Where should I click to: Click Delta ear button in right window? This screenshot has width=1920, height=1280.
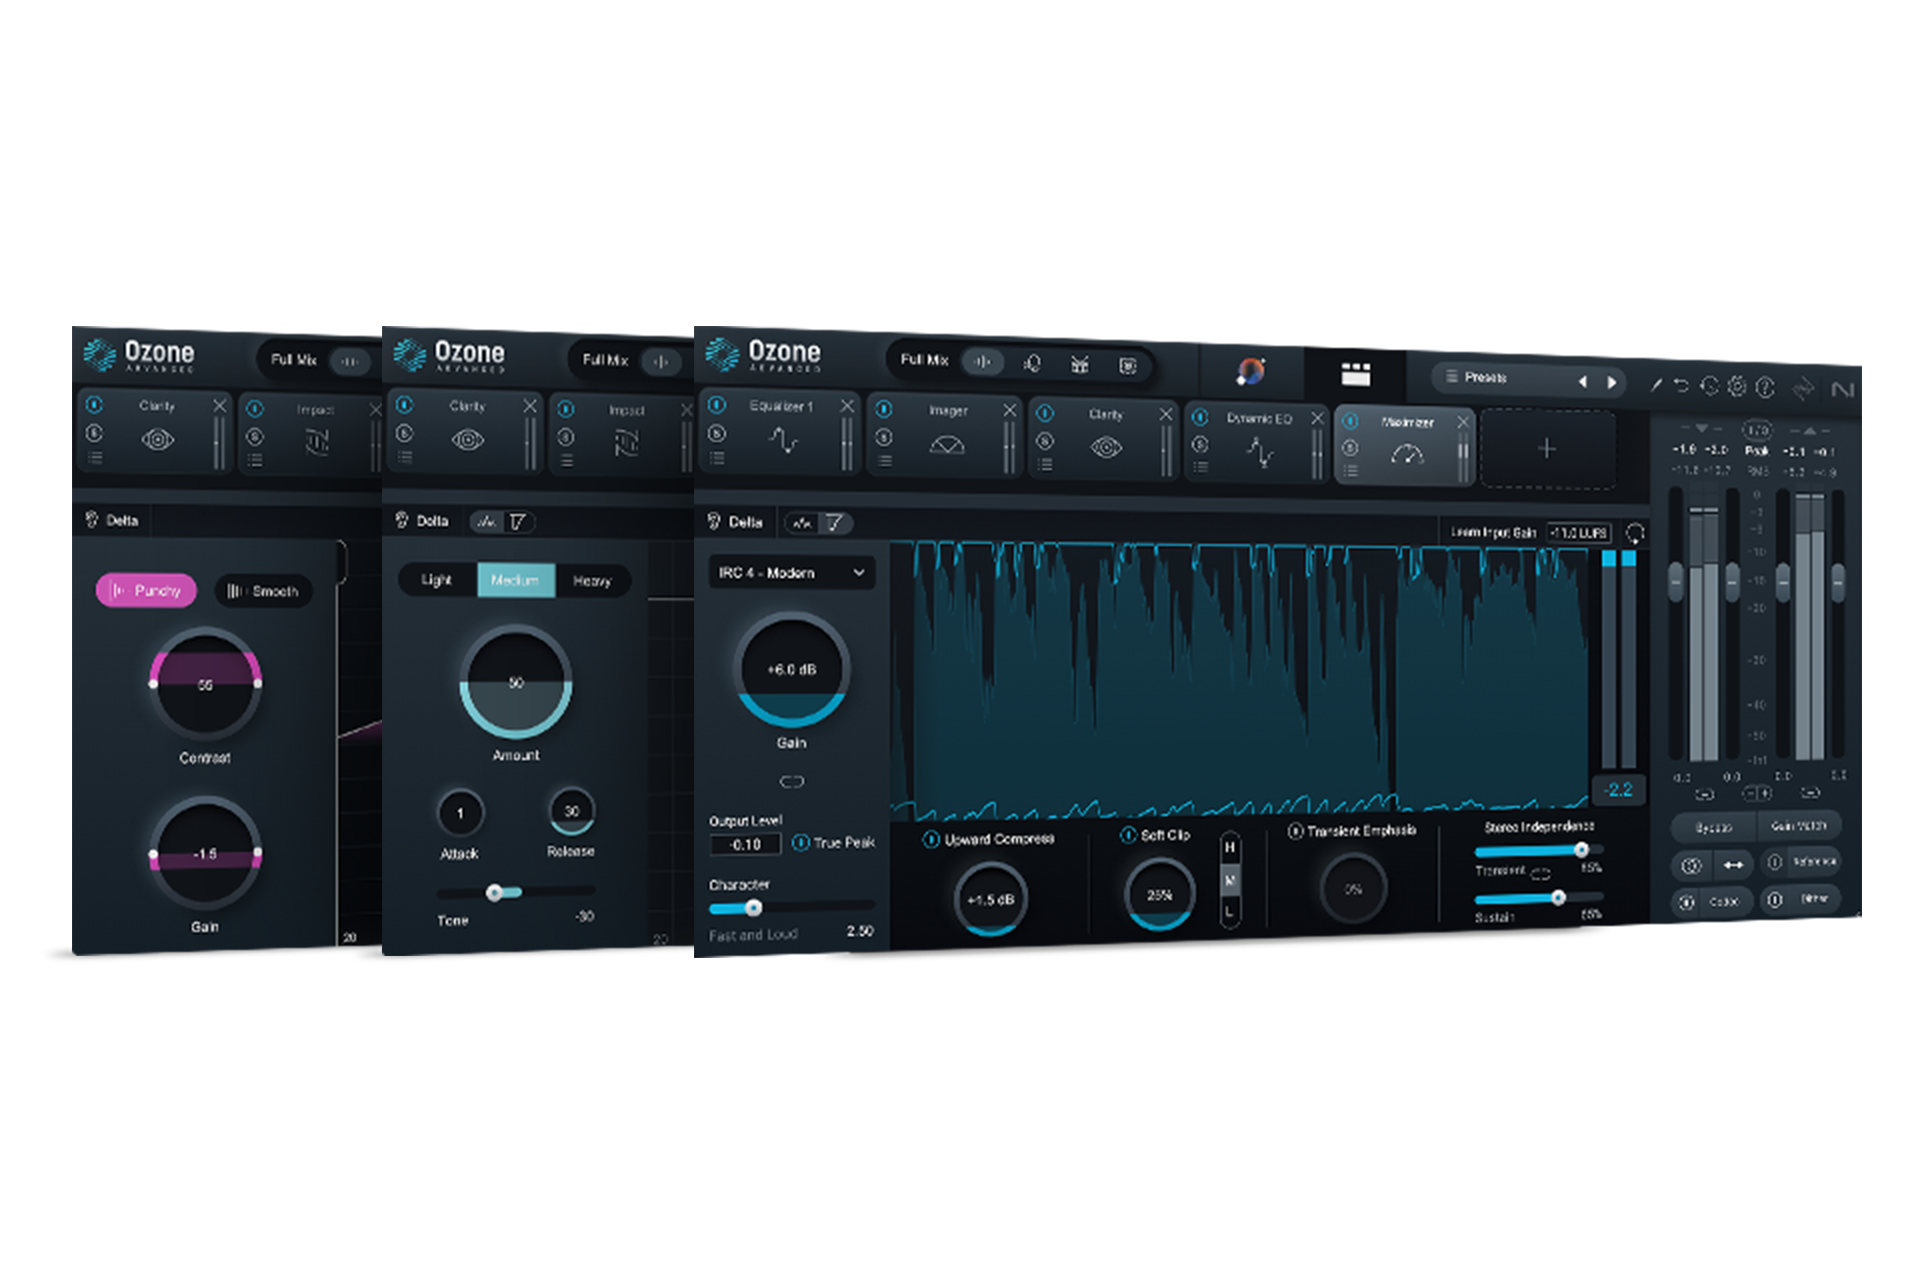(736, 522)
